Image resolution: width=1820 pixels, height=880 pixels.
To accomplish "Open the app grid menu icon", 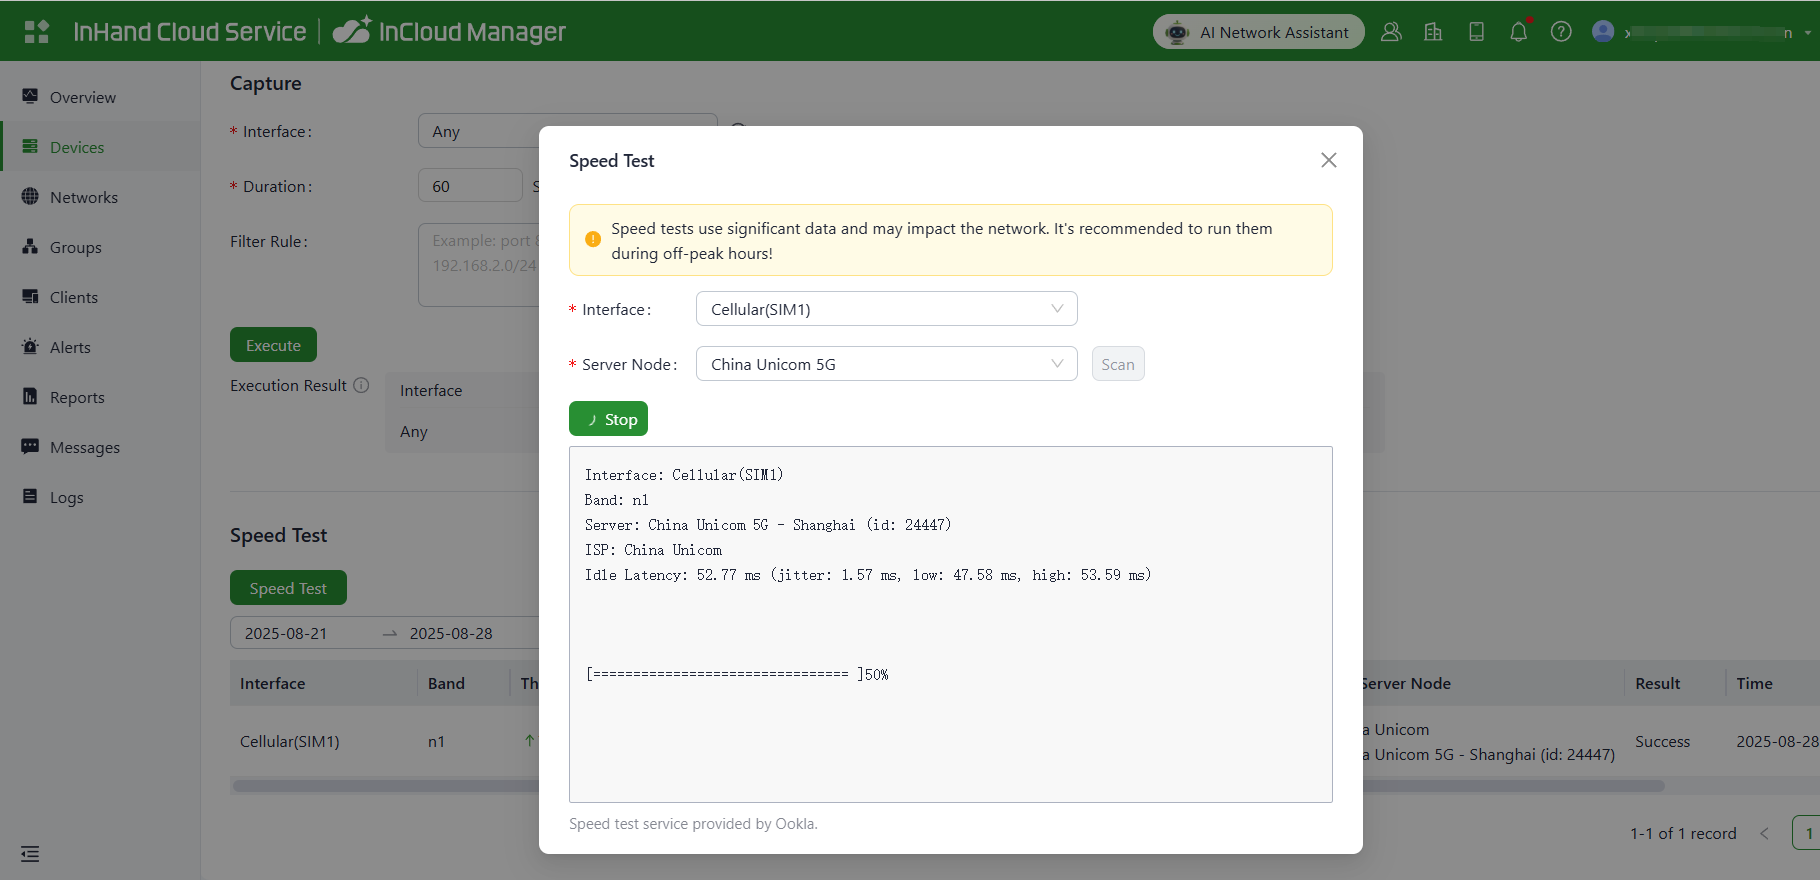I will click(x=36, y=32).
